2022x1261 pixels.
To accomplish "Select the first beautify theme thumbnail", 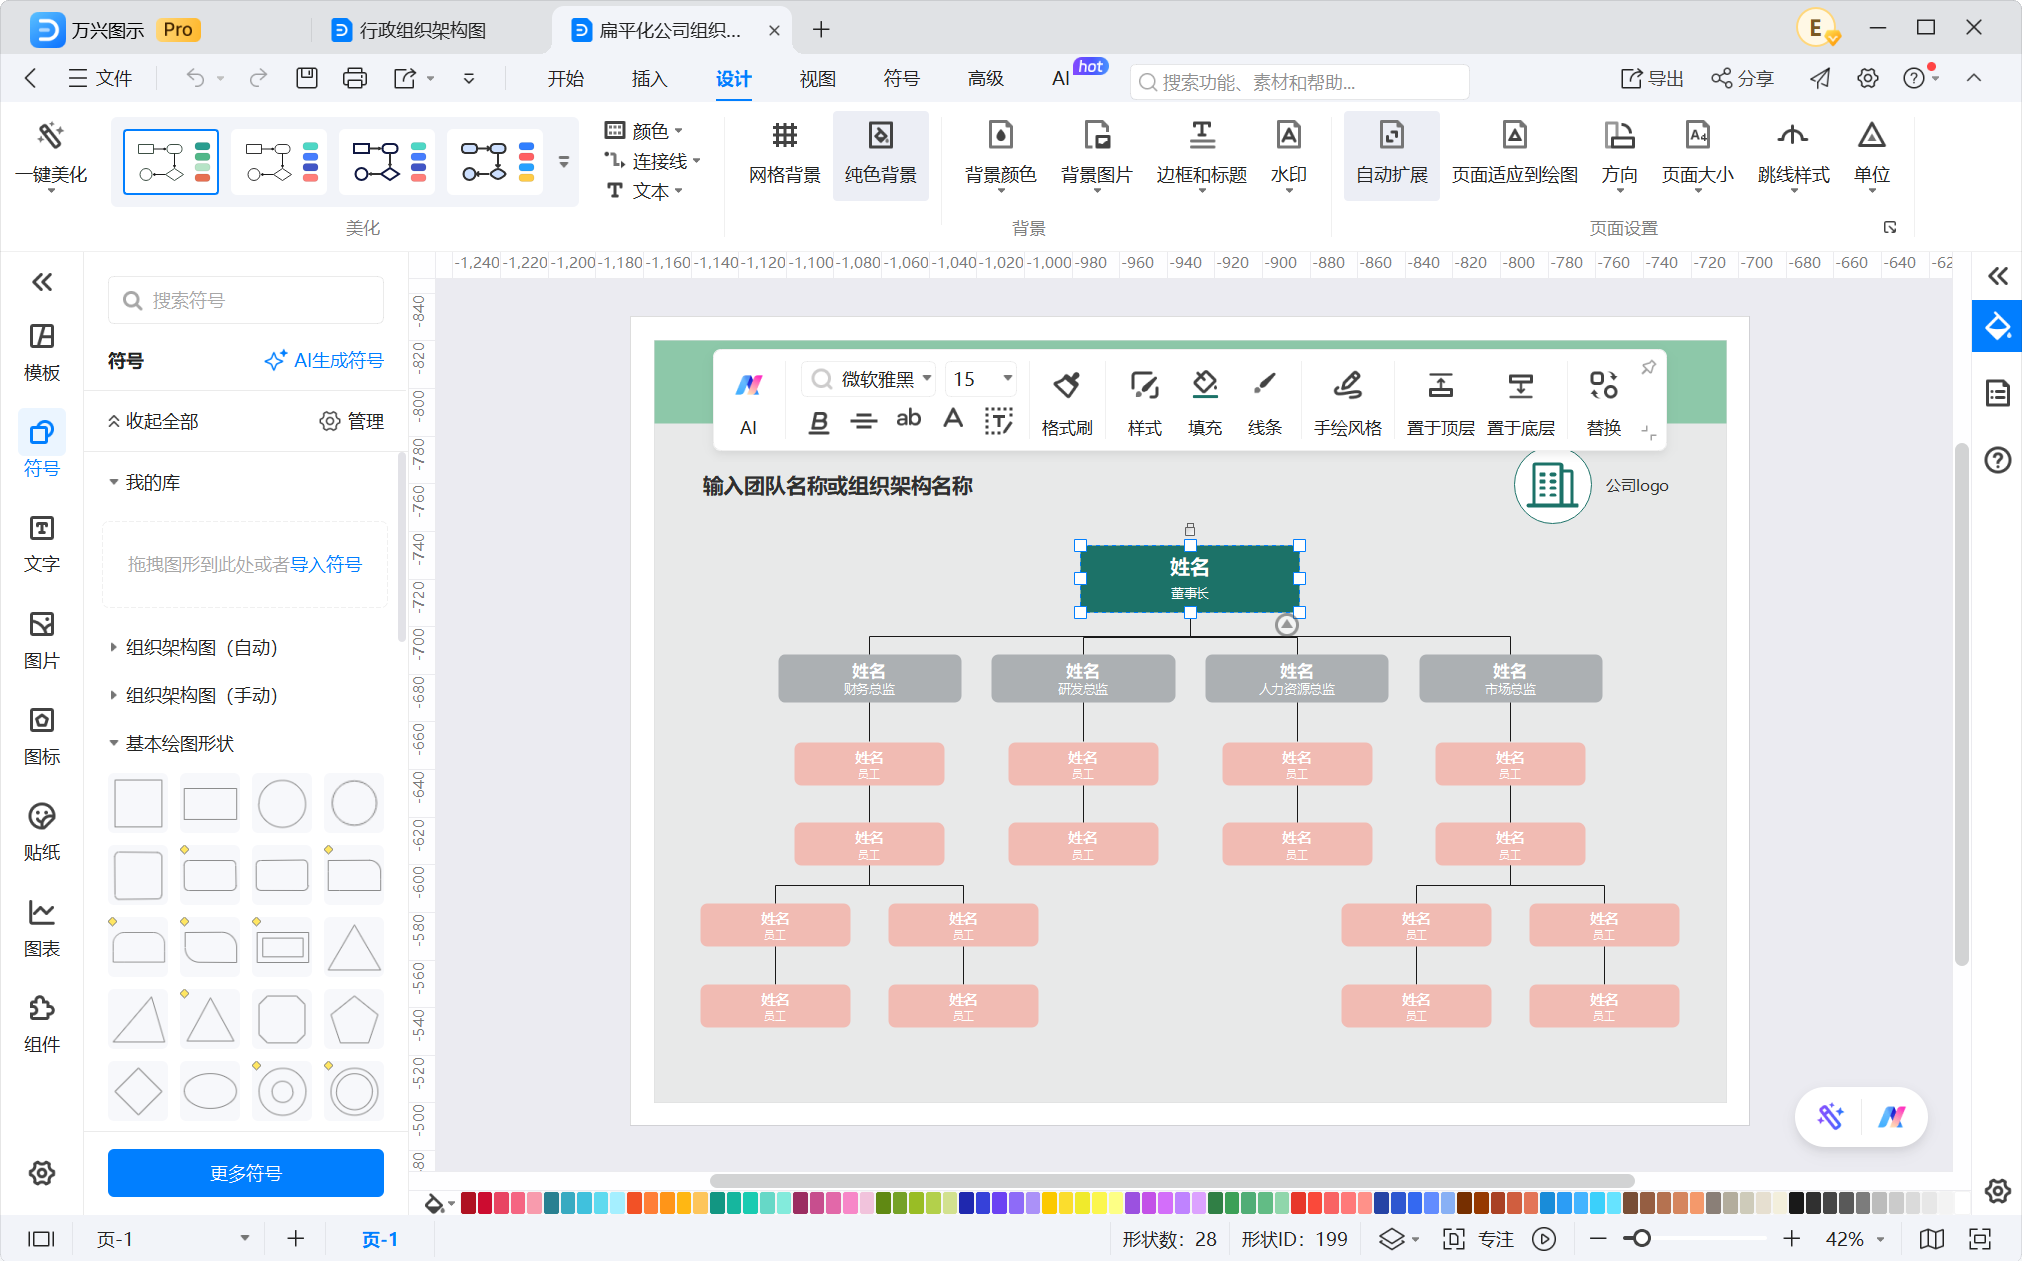I will (x=171, y=161).
